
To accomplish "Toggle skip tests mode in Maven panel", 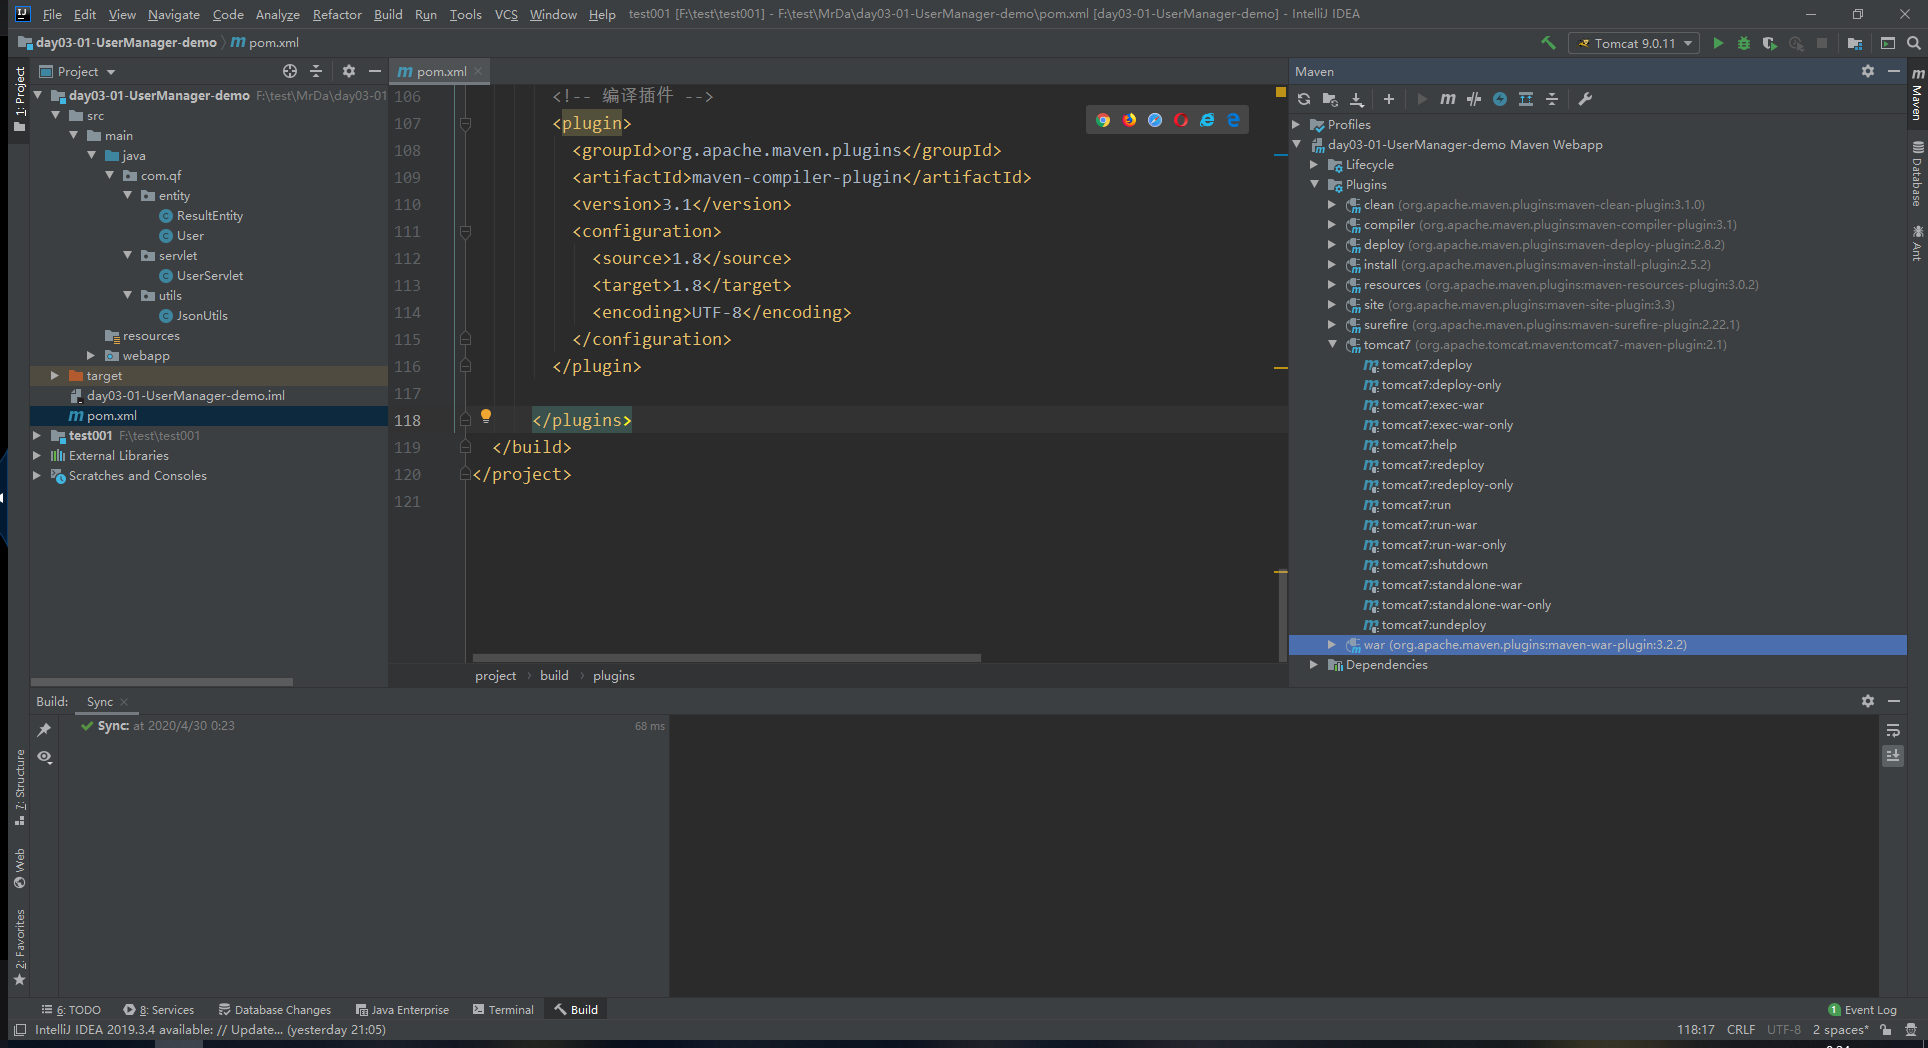I will tap(1473, 99).
